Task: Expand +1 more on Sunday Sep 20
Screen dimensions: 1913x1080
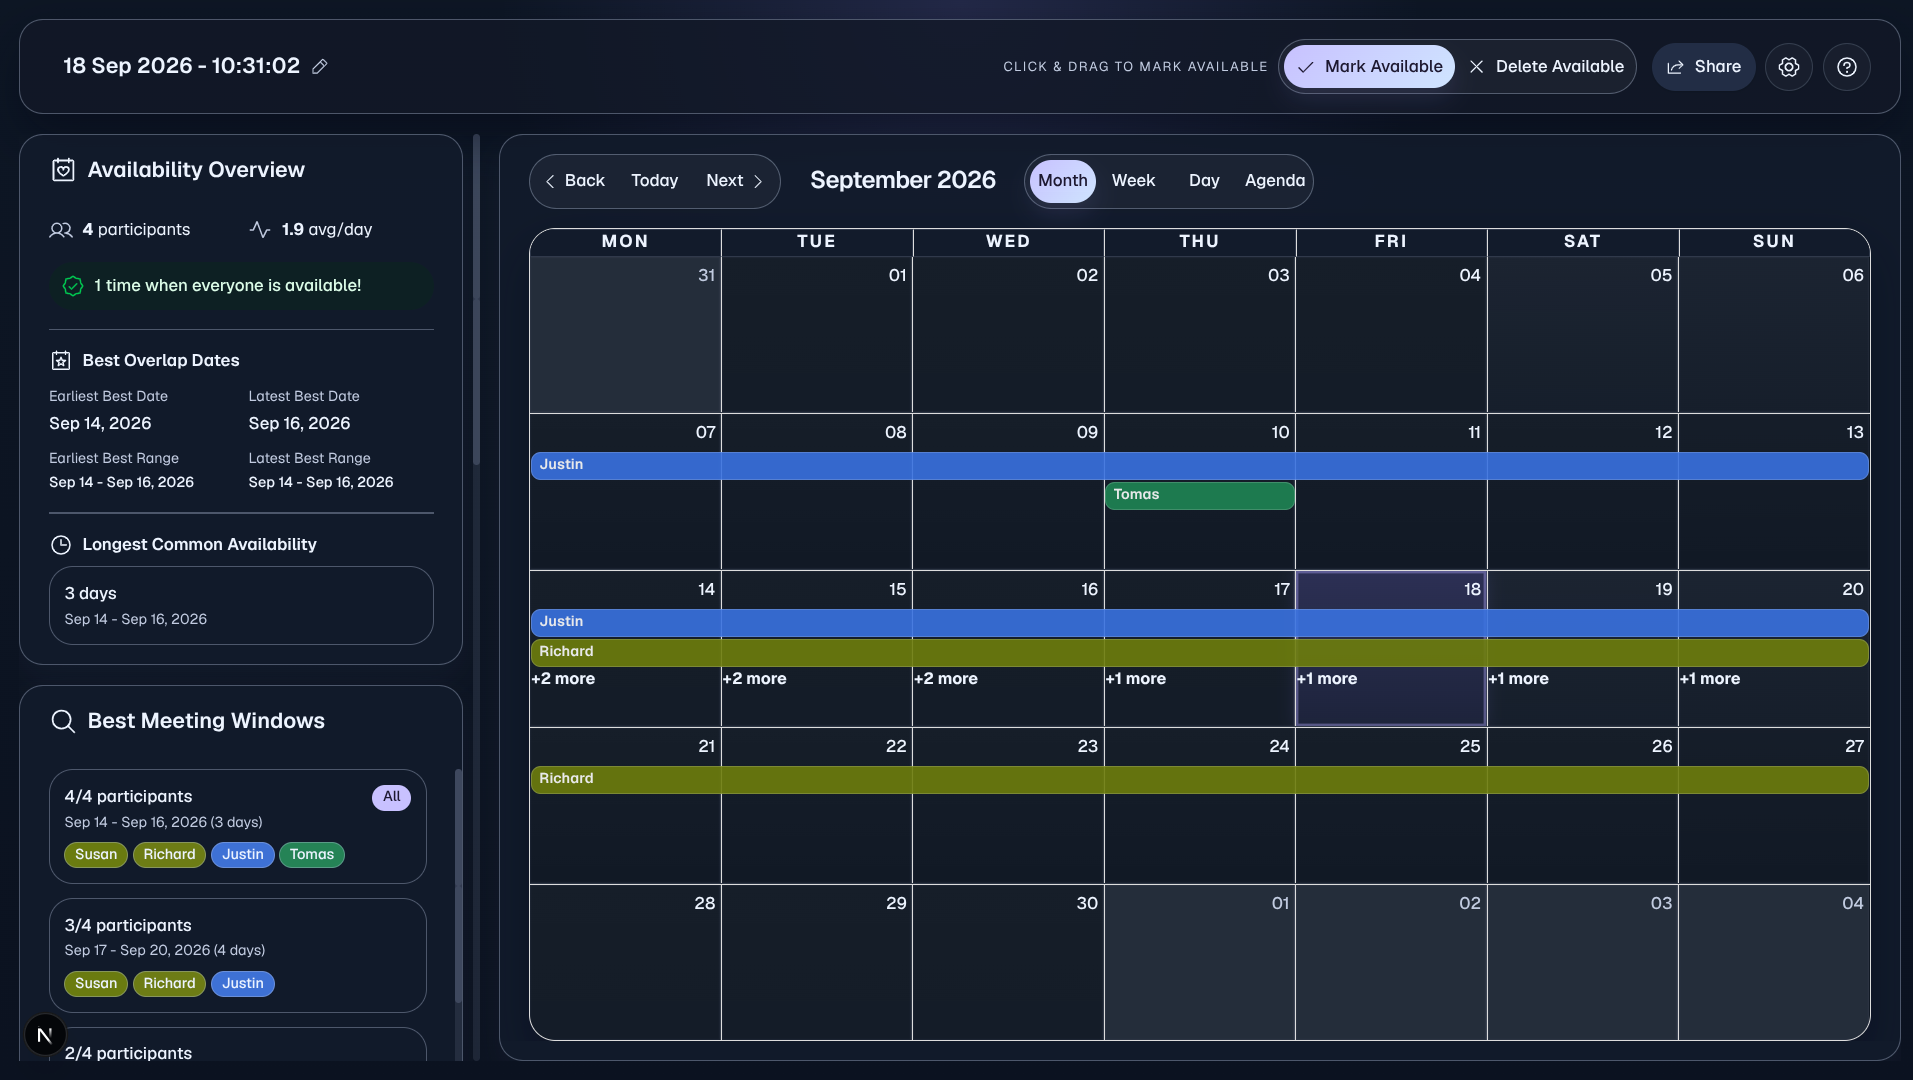Action: (1710, 679)
